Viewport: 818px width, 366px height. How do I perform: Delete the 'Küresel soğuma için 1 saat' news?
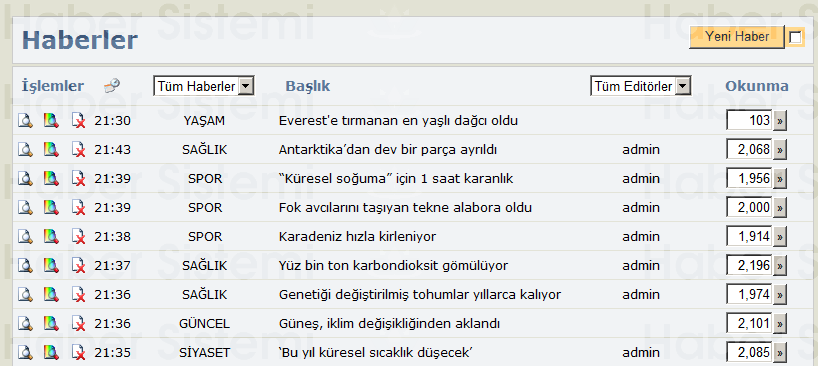tap(78, 179)
